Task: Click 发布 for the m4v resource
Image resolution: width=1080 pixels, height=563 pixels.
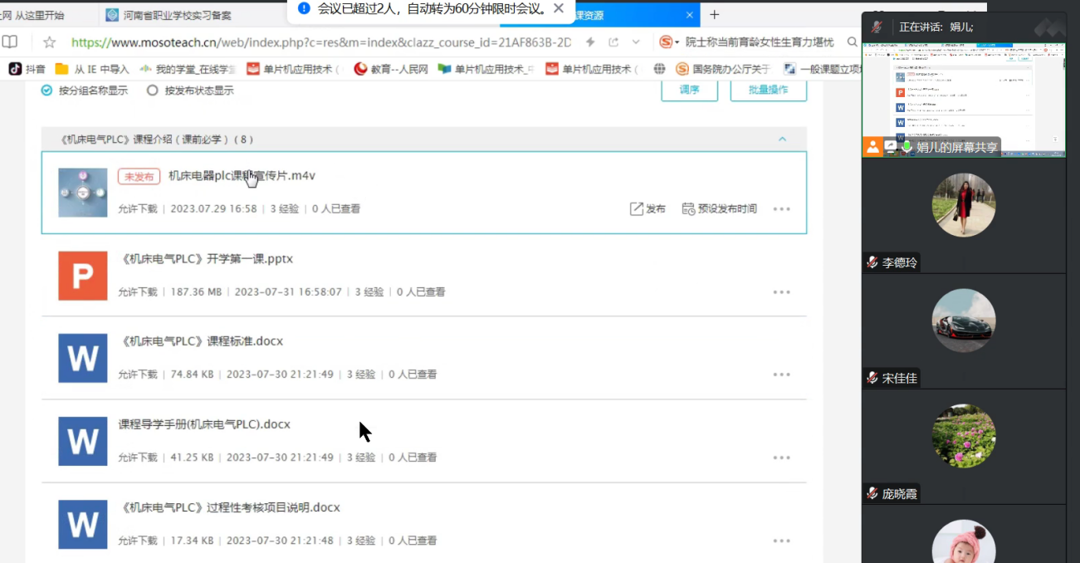Action: (x=647, y=209)
